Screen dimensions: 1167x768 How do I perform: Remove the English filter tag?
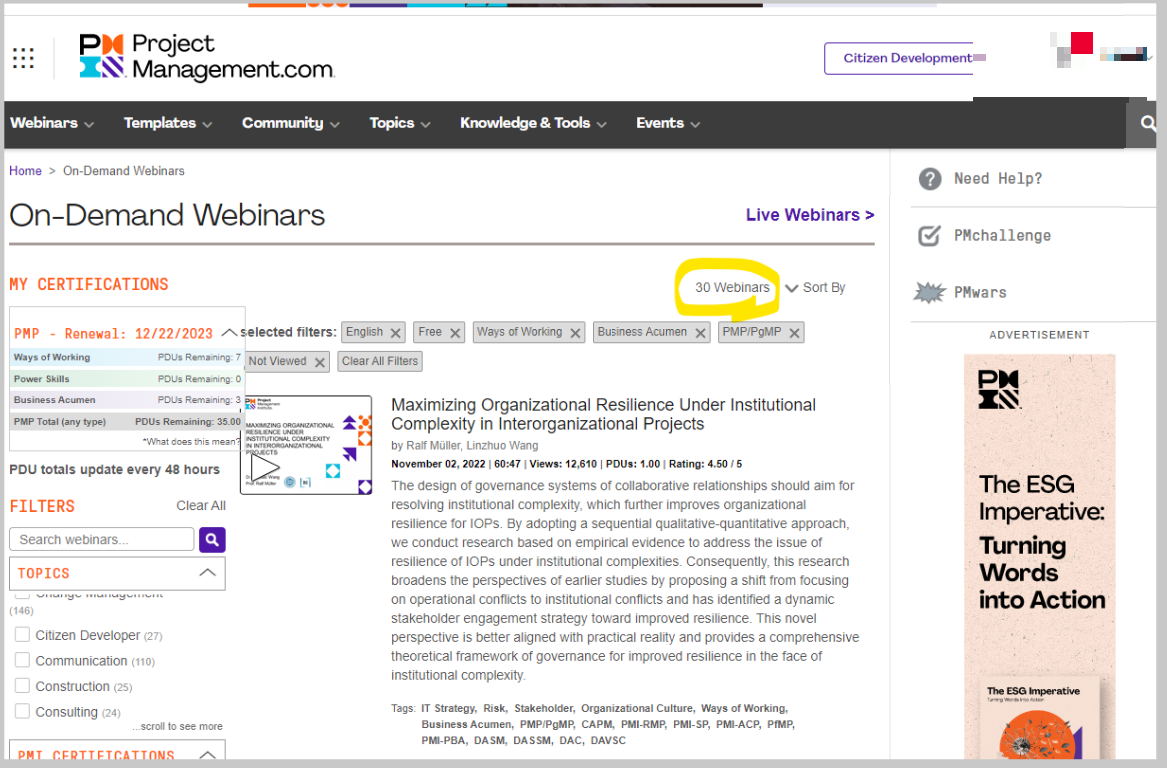(396, 333)
